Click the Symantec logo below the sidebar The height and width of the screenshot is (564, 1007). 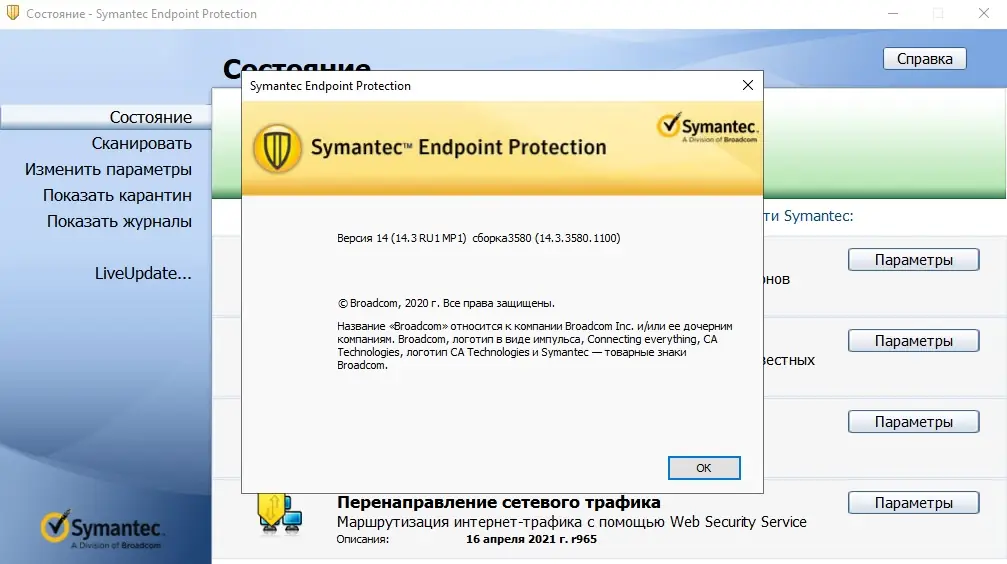(103, 531)
